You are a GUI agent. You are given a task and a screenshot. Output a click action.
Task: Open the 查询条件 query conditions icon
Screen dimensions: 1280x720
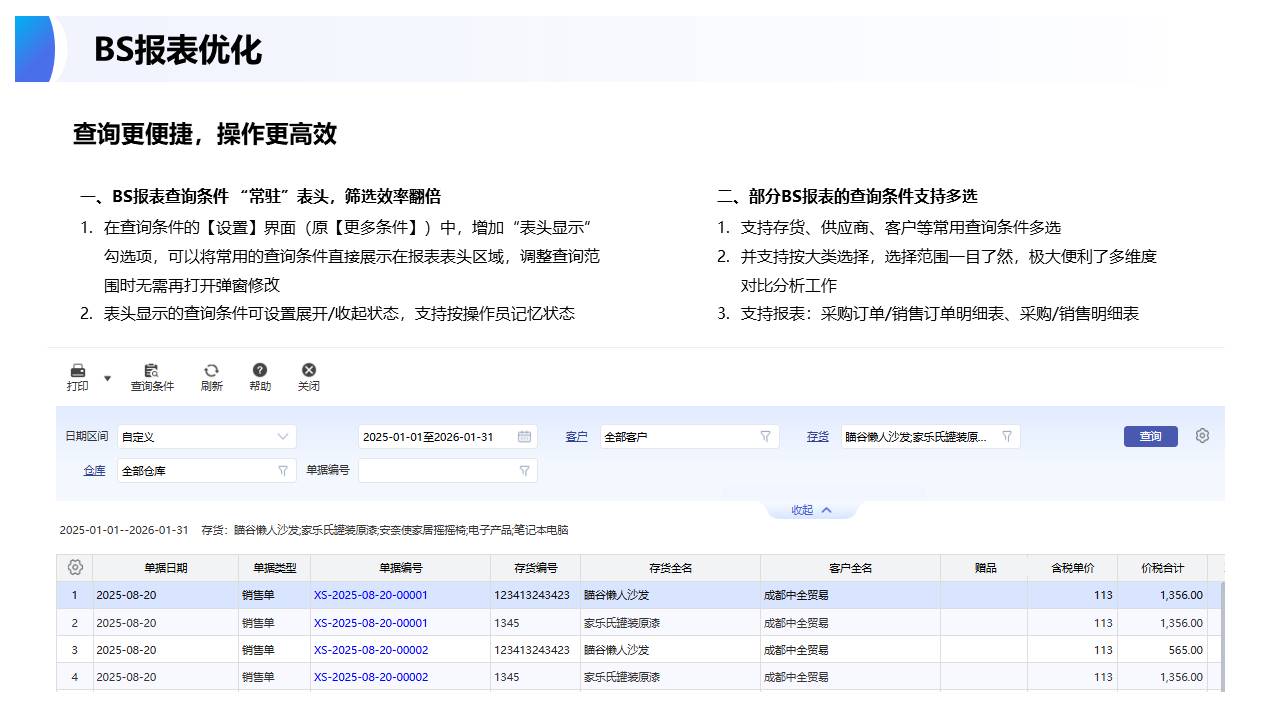152,371
